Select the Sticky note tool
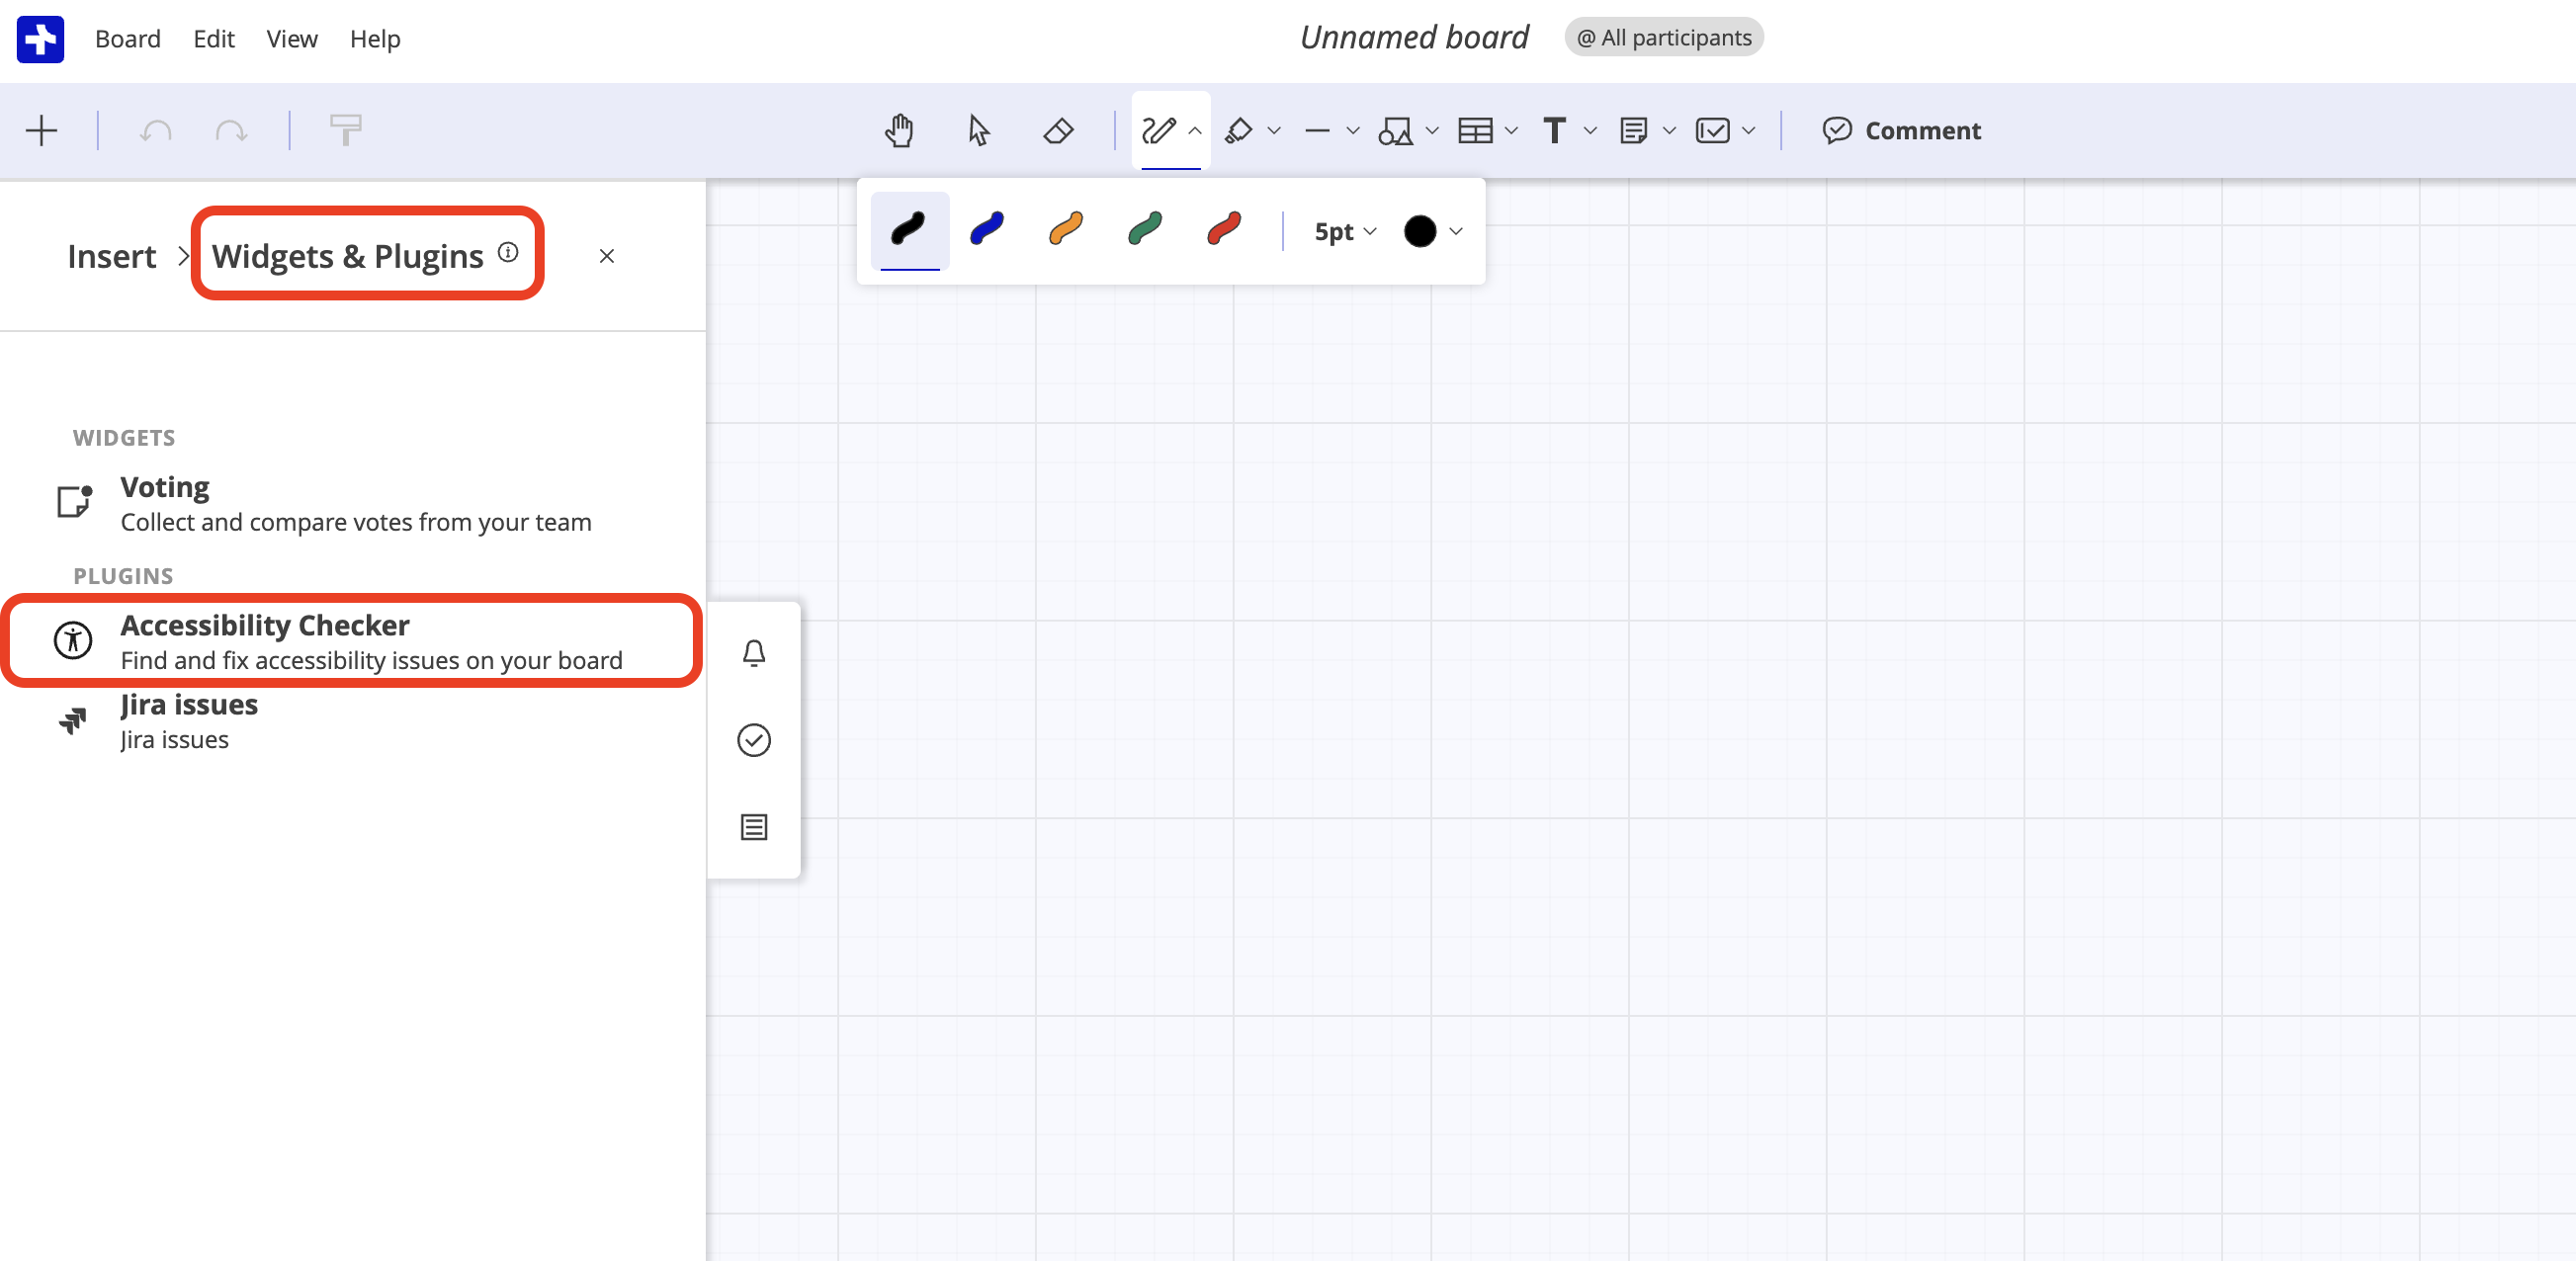This screenshot has height=1261, width=2576. 1633,131
